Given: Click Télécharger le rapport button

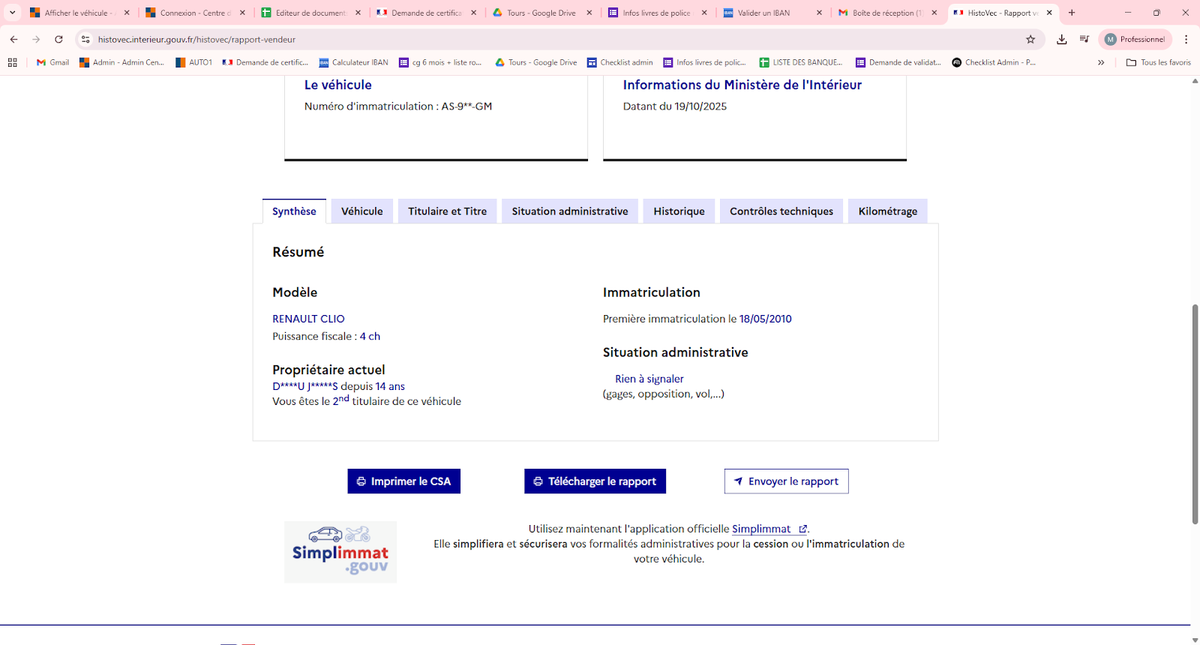Looking at the screenshot, I should [595, 481].
